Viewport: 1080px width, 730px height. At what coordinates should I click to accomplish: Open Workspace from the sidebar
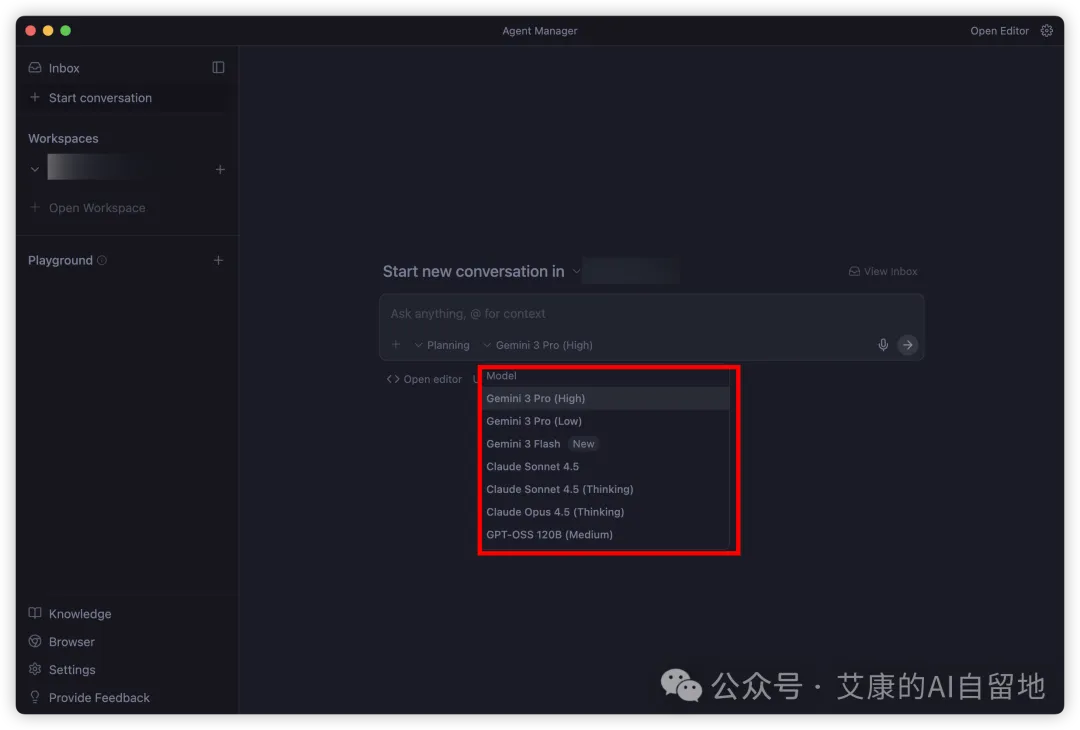96,208
